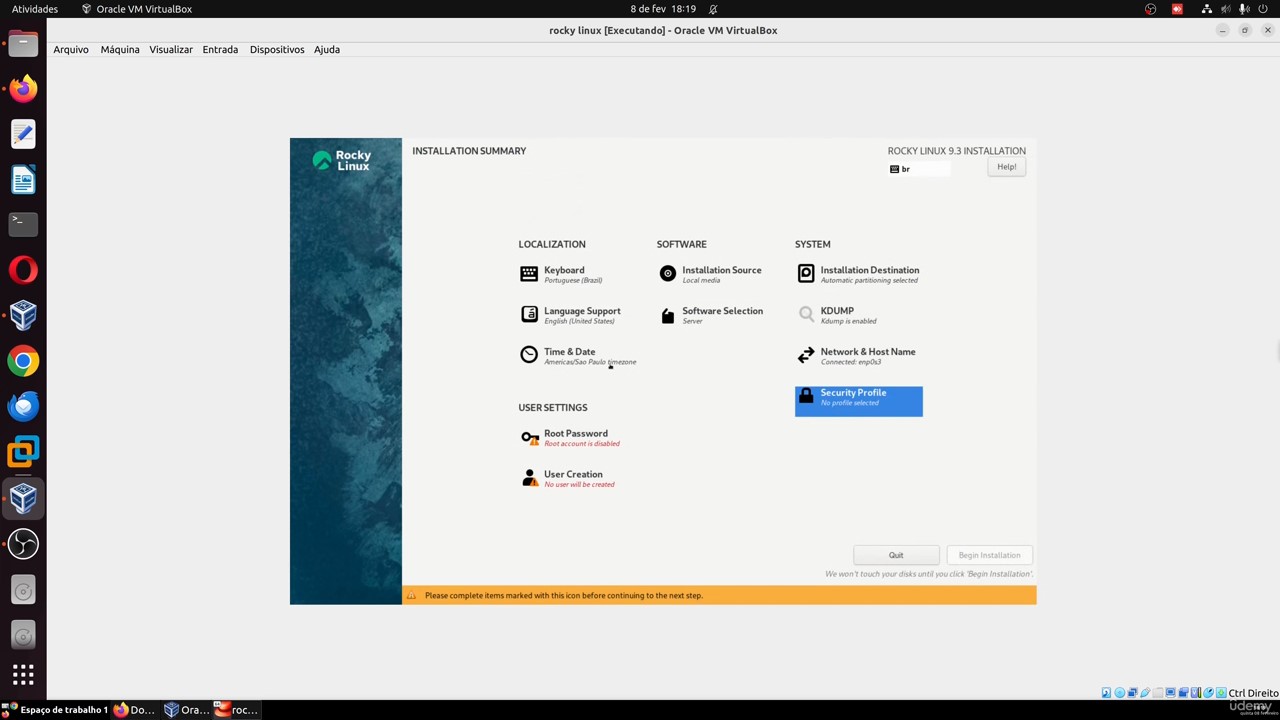The height and width of the screenshot is (720, 1280).
Task: Open the Oracle VM VirtualBox app menu
Action: coord(136,9)
